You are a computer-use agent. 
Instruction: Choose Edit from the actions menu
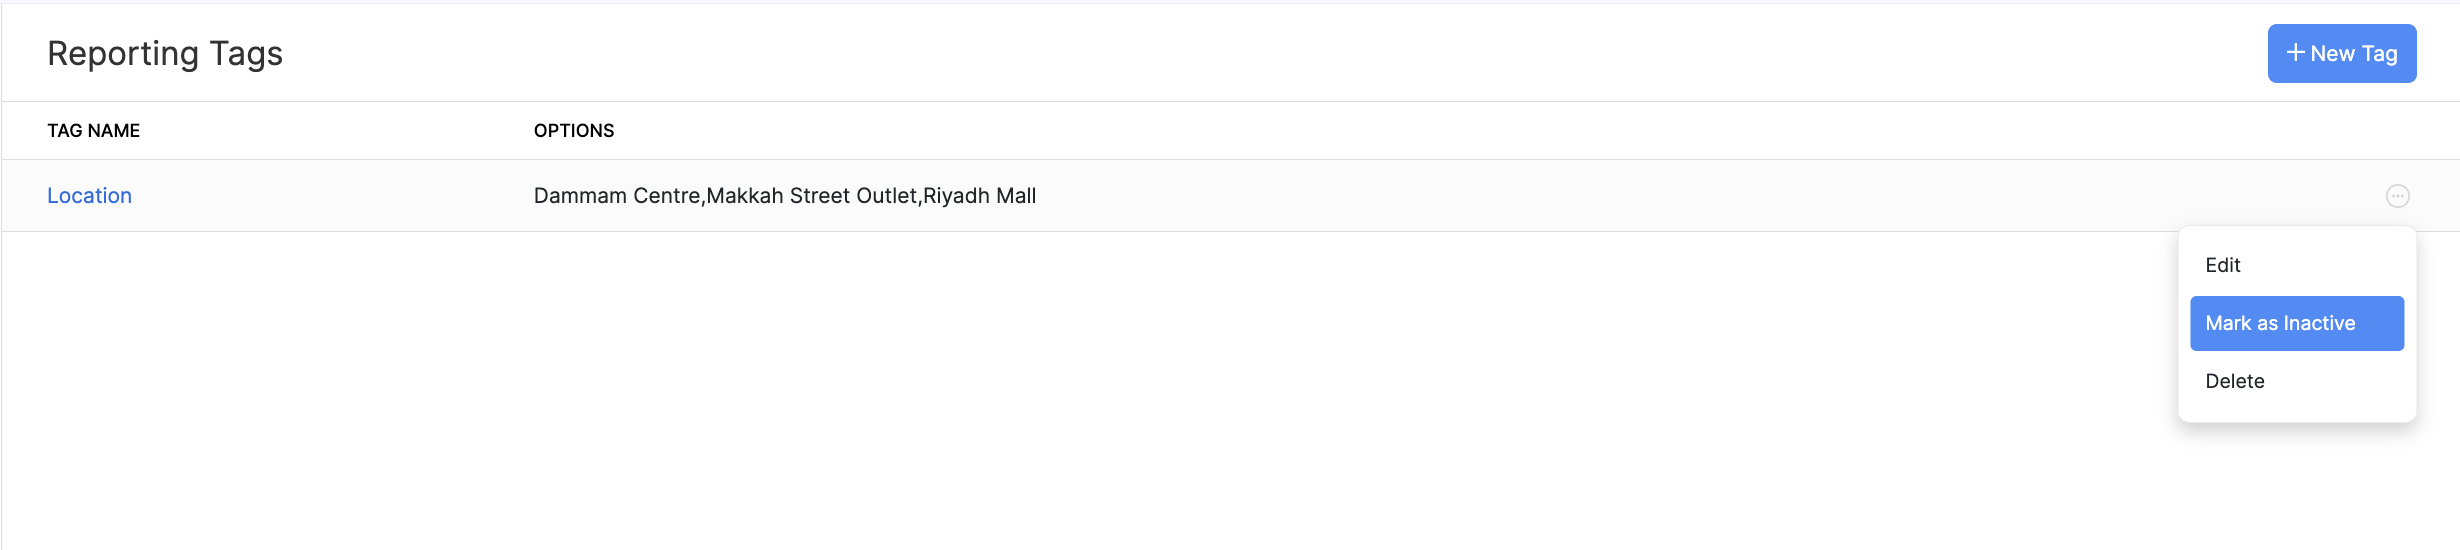click(2223, 265)
